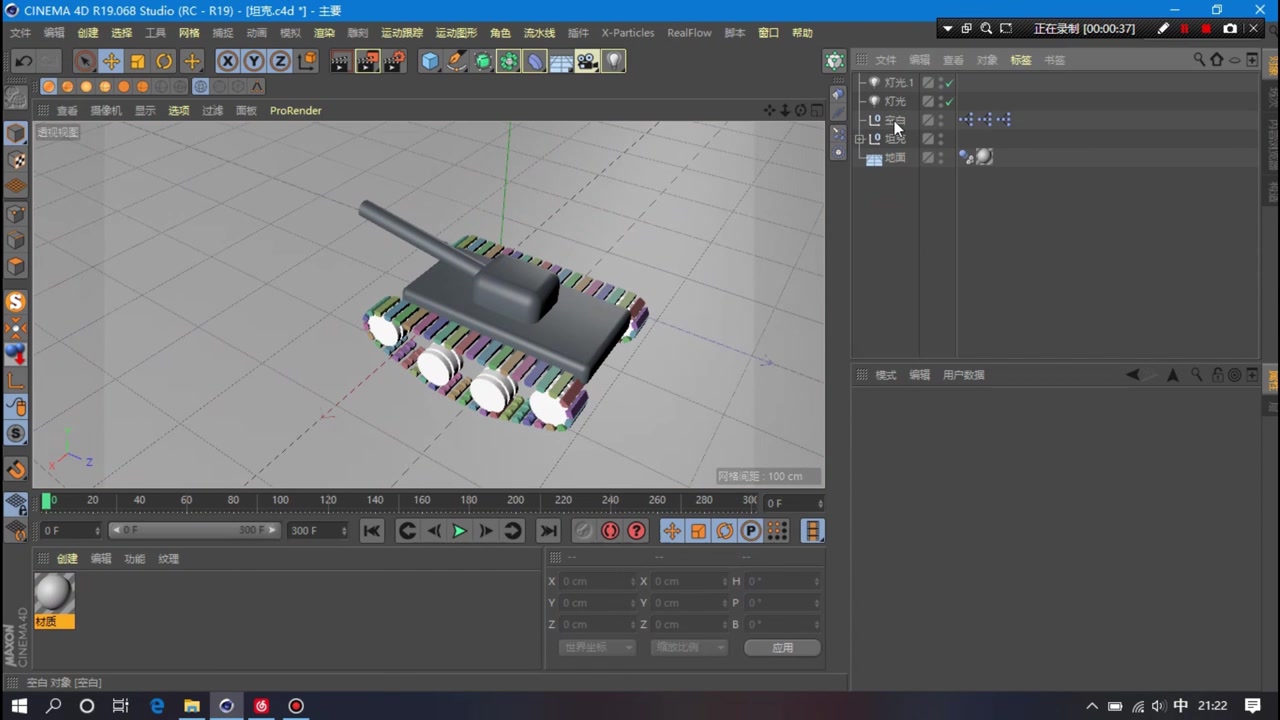Image resolution: width=1280 pixels, height=720 pixels.
Task: Toggle the green checkmark on 灯光.1 layer
Action: (946, 83)
